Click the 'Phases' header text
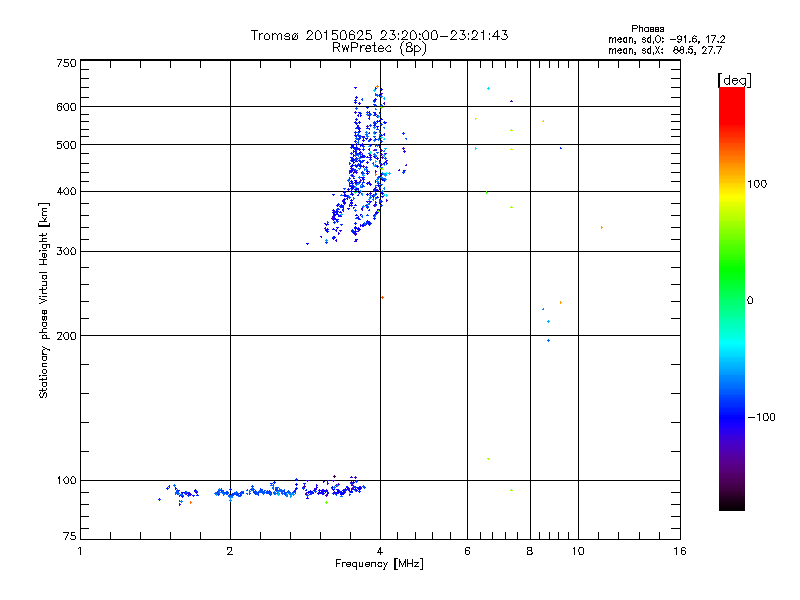 [647, 29]
